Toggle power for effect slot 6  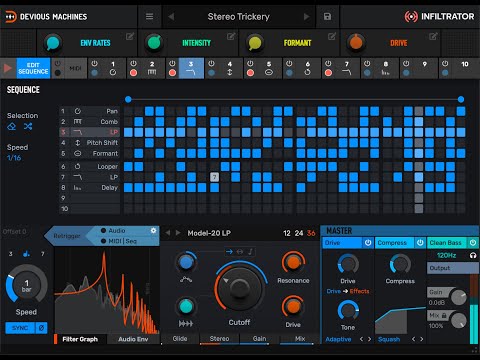(289, 63)
